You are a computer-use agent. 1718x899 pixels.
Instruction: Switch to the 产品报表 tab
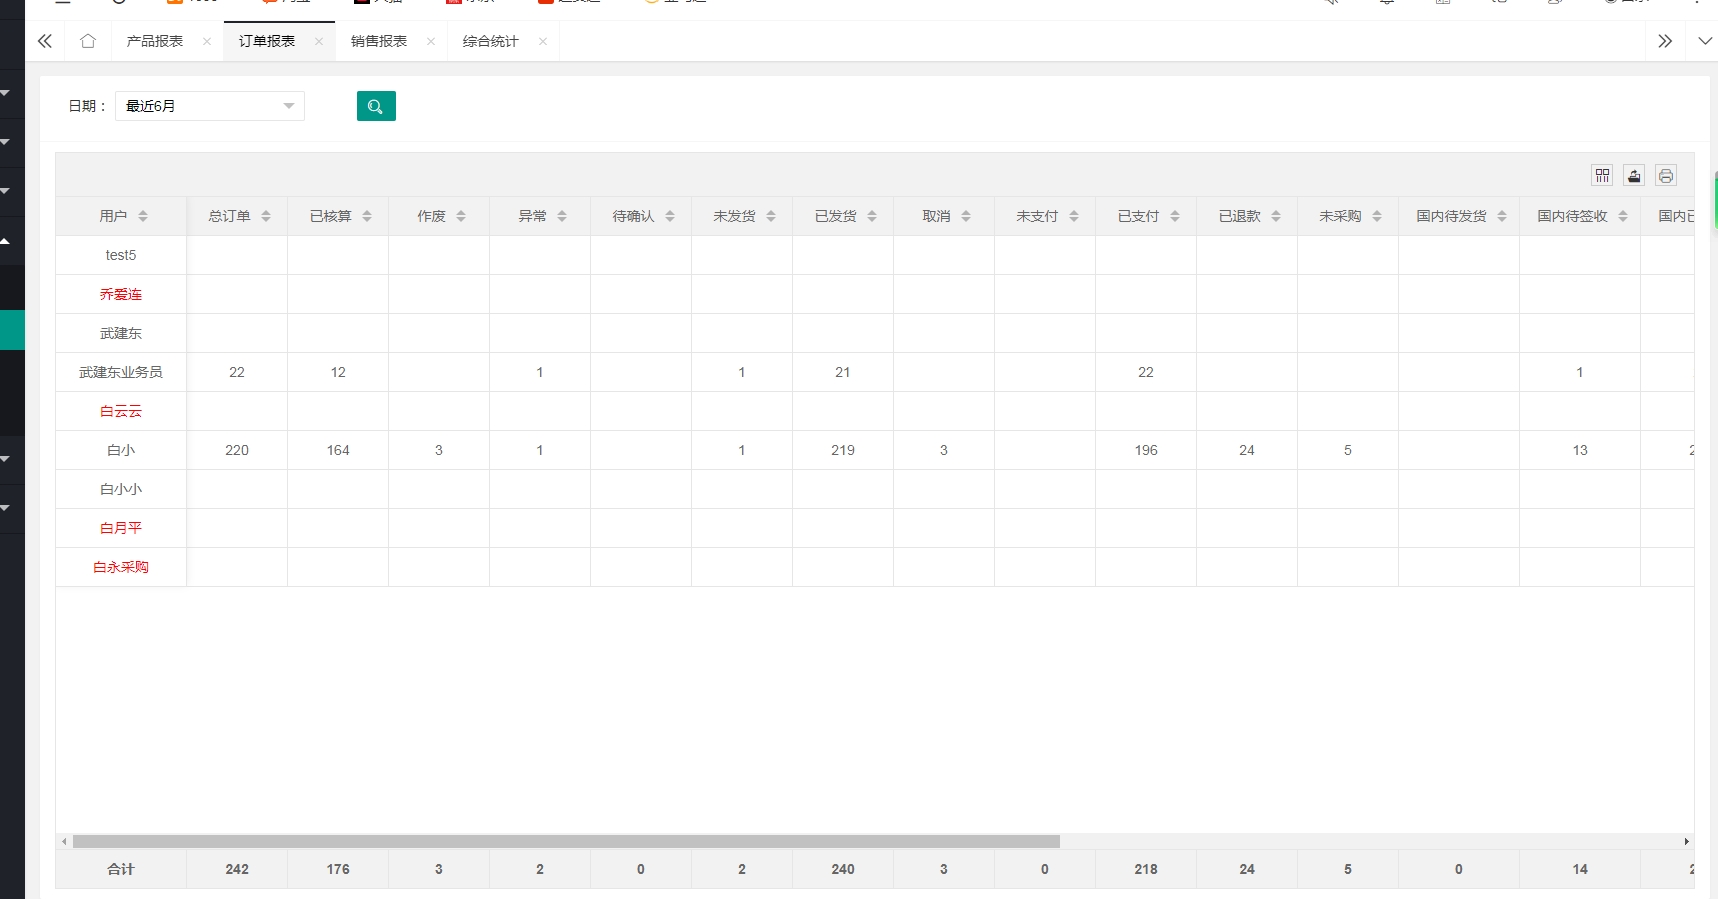pyautogui.click(x=155, y=41)
